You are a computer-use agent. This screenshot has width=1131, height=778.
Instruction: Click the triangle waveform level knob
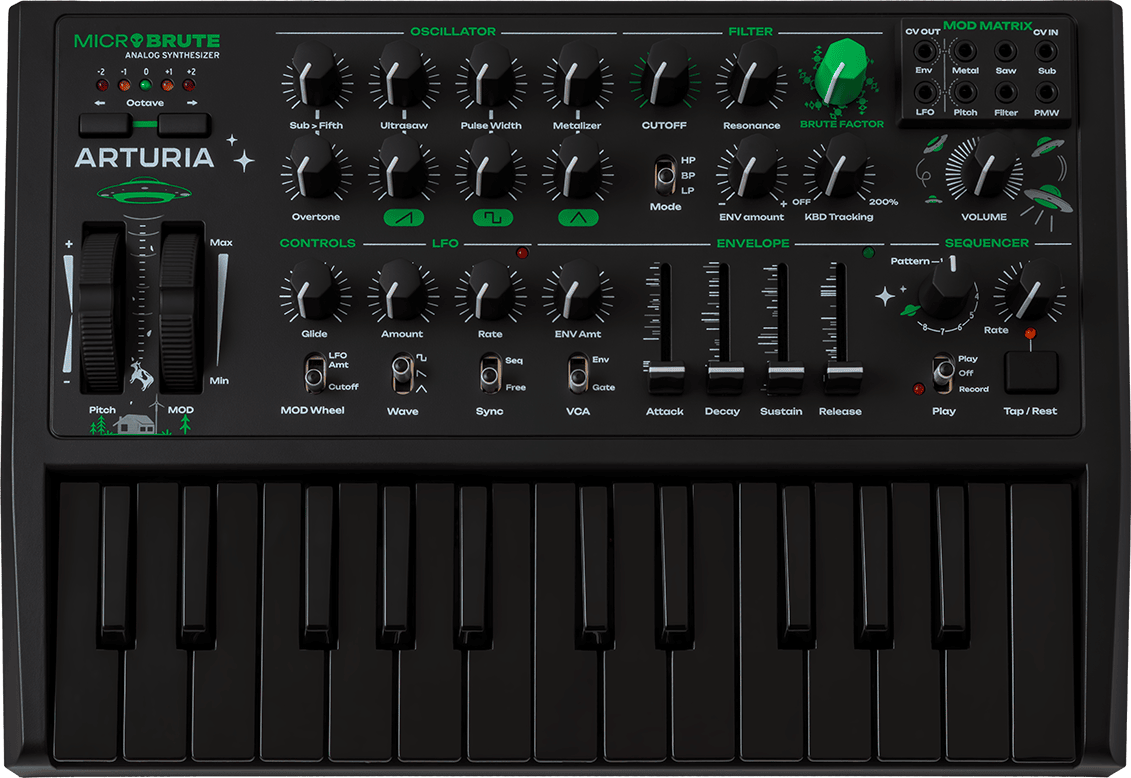[577, 169]
